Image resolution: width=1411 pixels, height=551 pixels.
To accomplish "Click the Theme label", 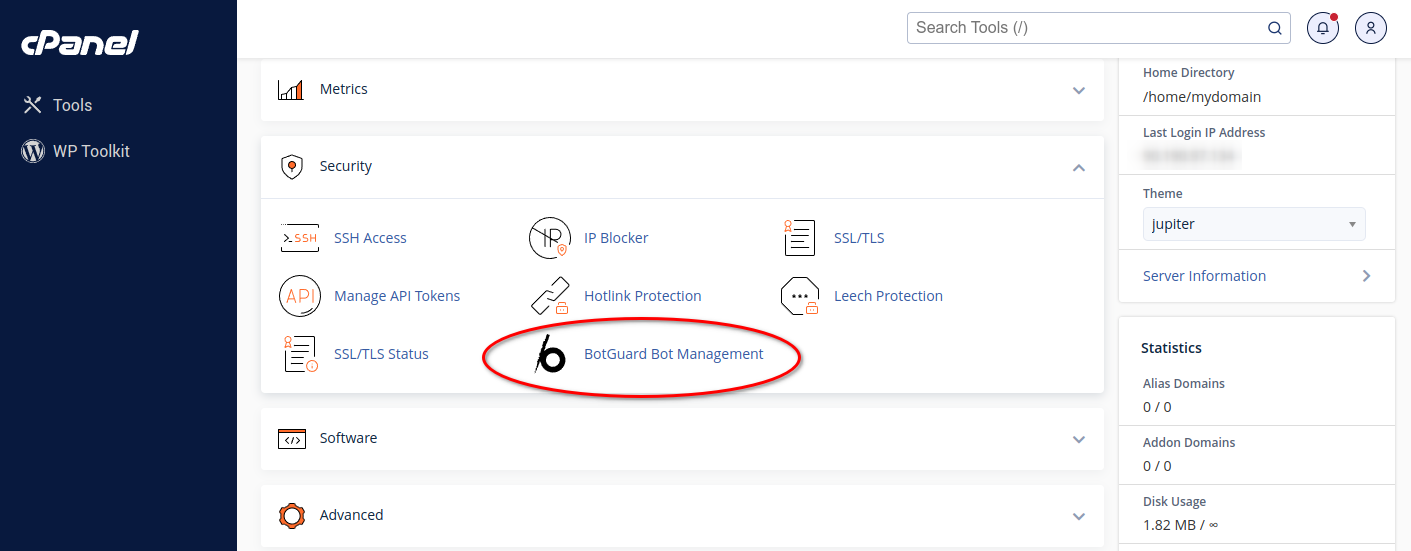I will (x=1163, y=193).
